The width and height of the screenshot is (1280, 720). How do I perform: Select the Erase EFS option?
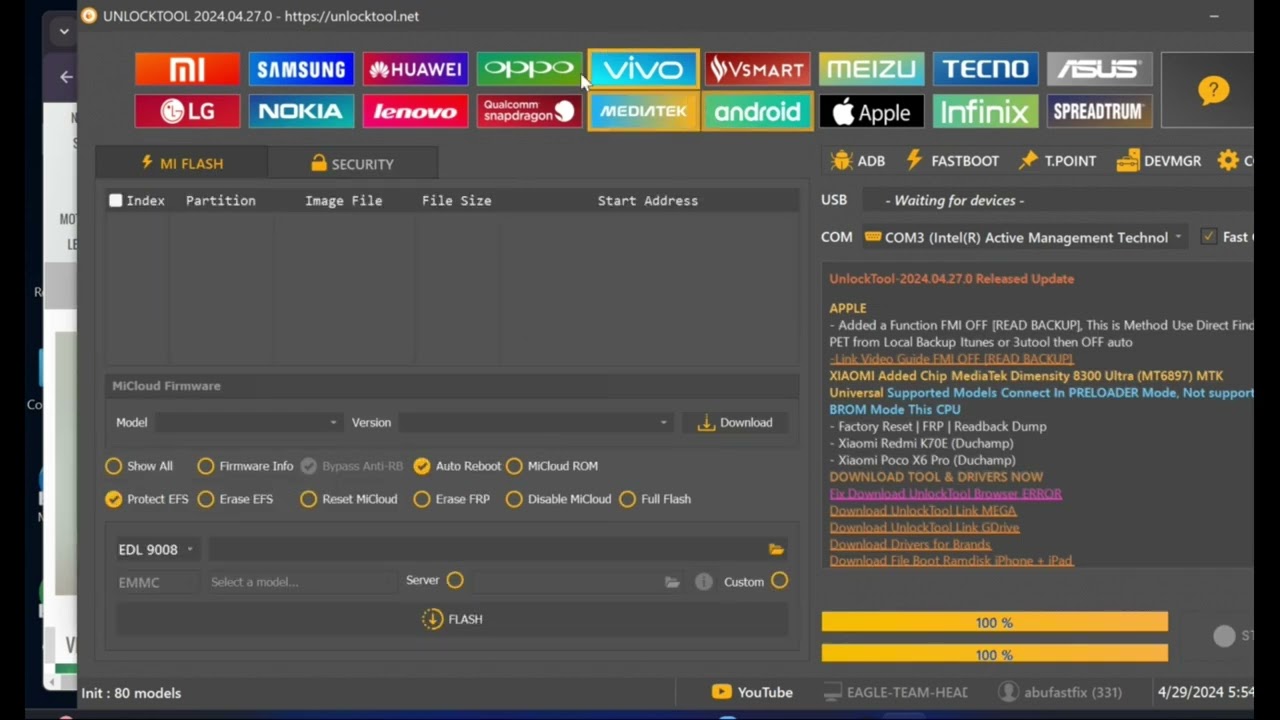[x=235, y=499]
